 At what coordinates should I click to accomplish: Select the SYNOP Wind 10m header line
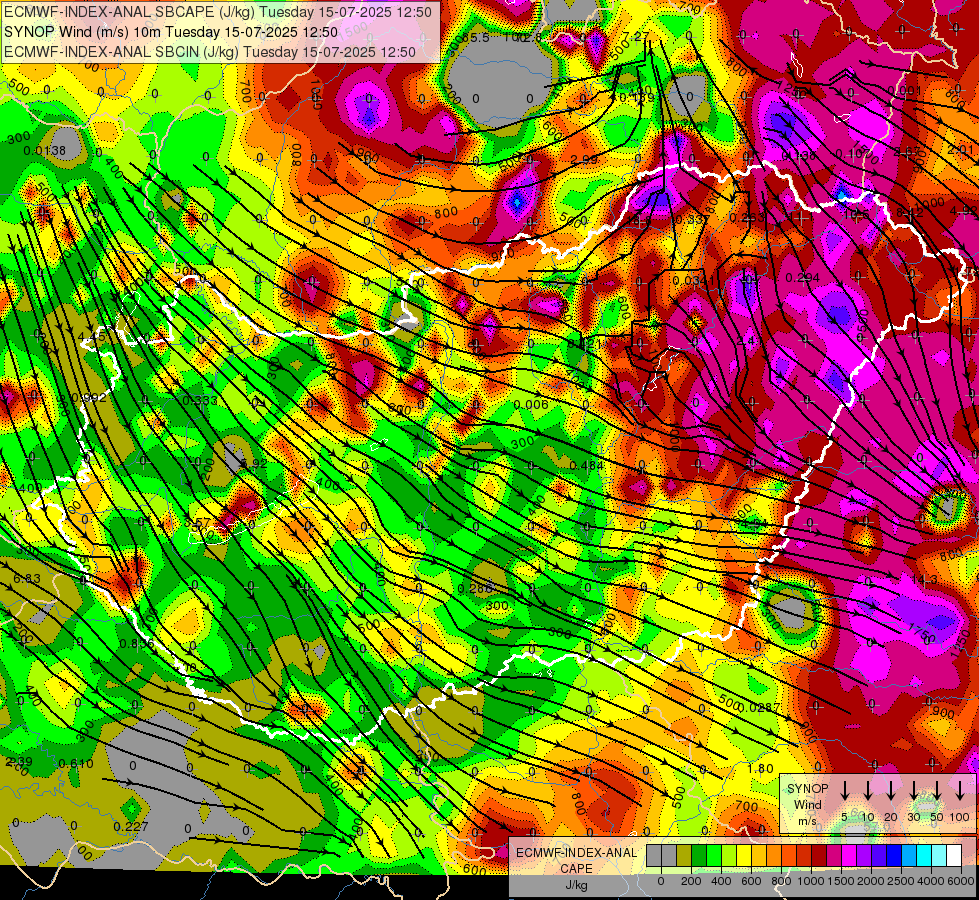coord(170,32)
